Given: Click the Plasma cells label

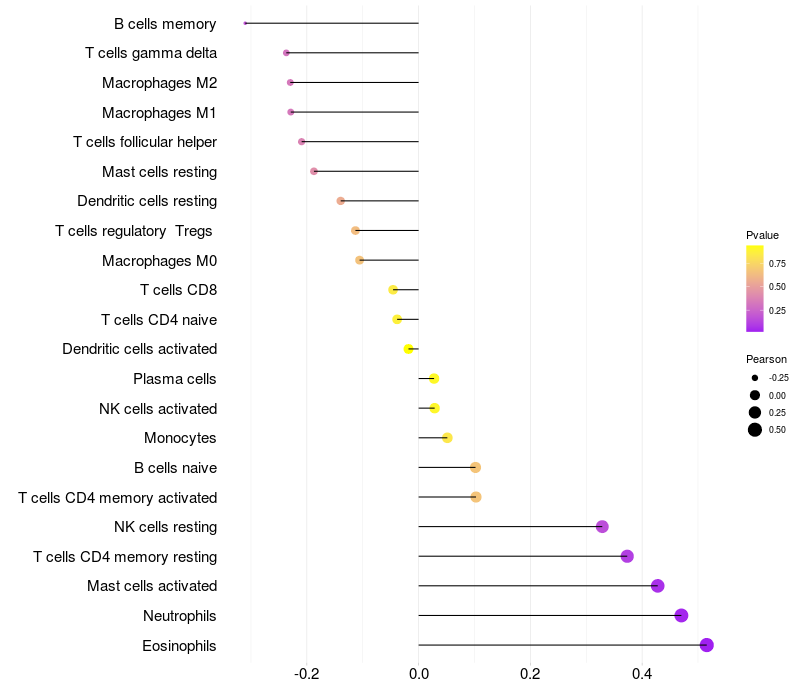Looking at the screenshot, I should [x=174, y=379].
